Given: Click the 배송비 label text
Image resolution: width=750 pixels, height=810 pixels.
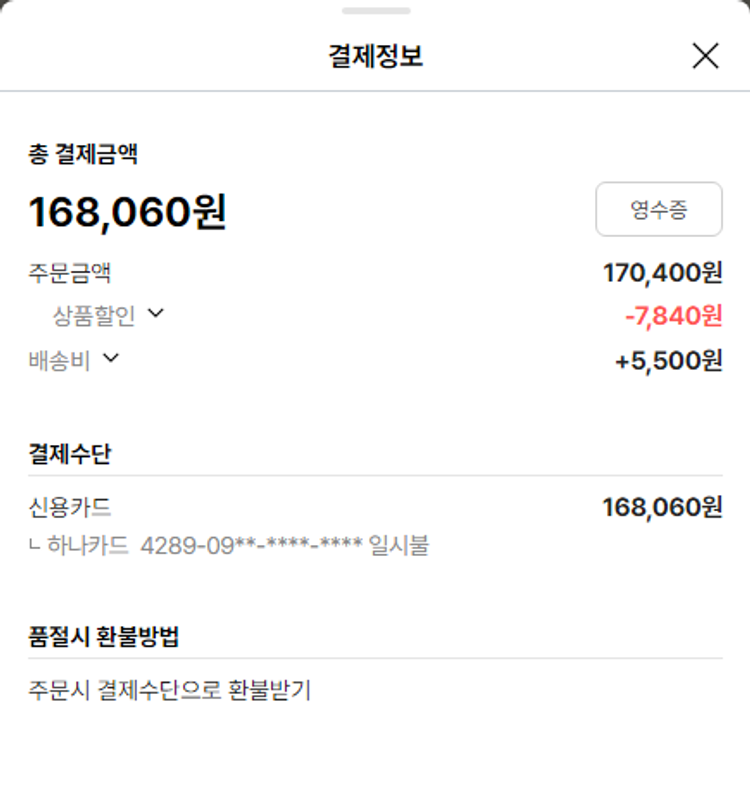Looking at the screenshot, I should (59, 360).
